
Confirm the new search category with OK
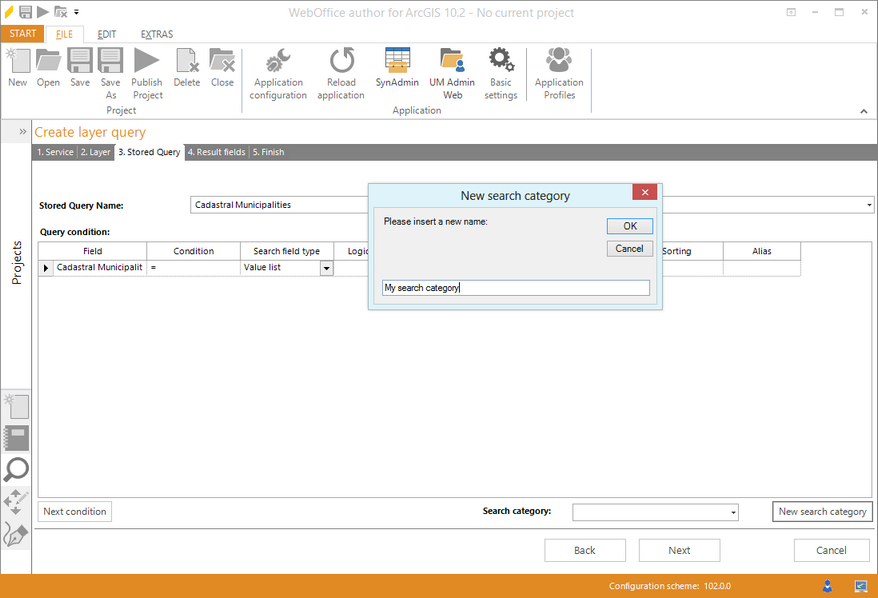coord(629,225)
